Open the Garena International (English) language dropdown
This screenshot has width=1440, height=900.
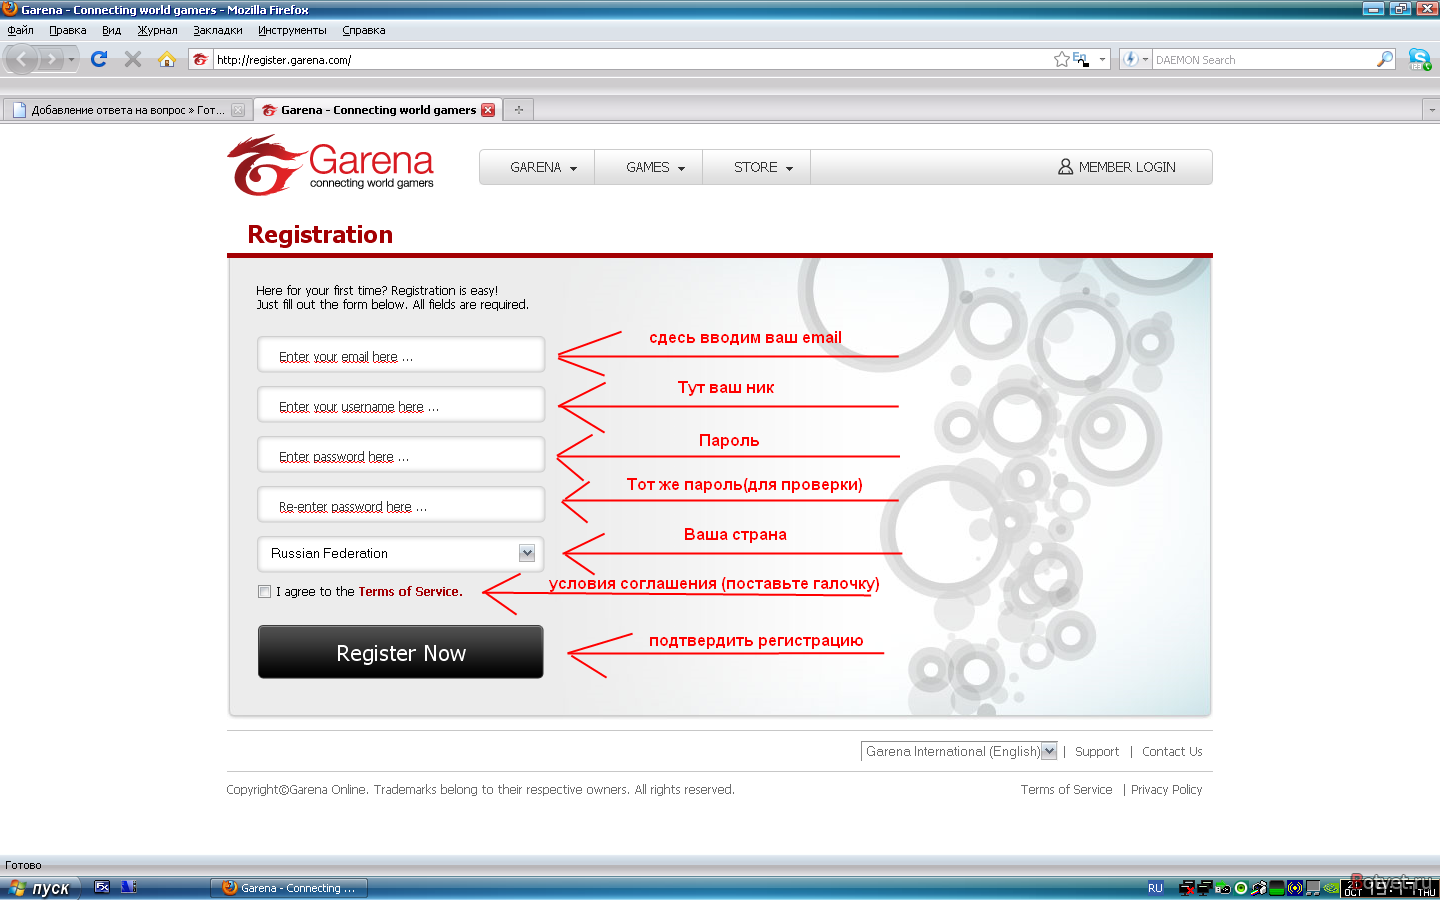pyautogui.click(x=959, y=751)
